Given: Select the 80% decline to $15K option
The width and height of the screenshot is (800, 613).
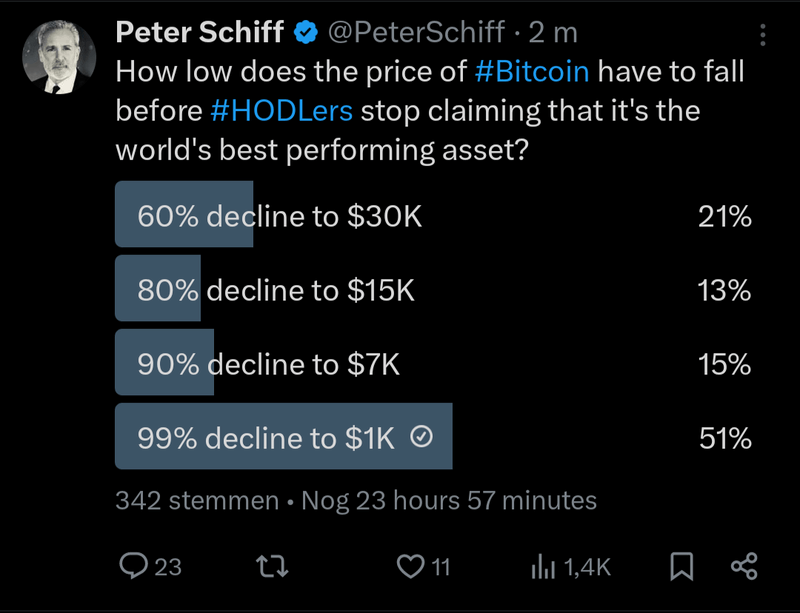Looking at the screenshot, I should [x=276, y=290].
